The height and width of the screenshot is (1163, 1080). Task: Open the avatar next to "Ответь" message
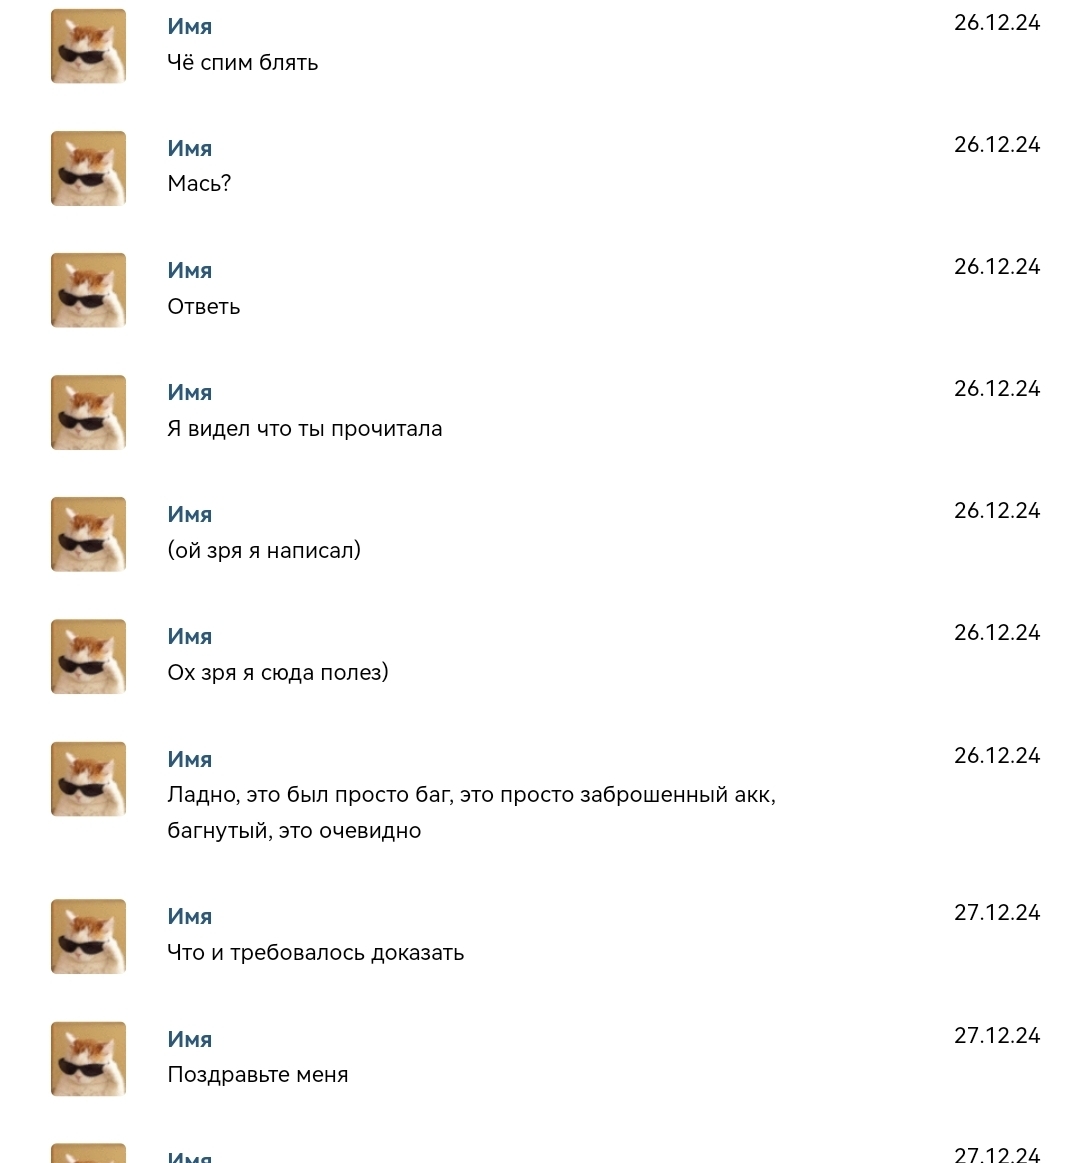pyautogui.click(x=89, y=290)
